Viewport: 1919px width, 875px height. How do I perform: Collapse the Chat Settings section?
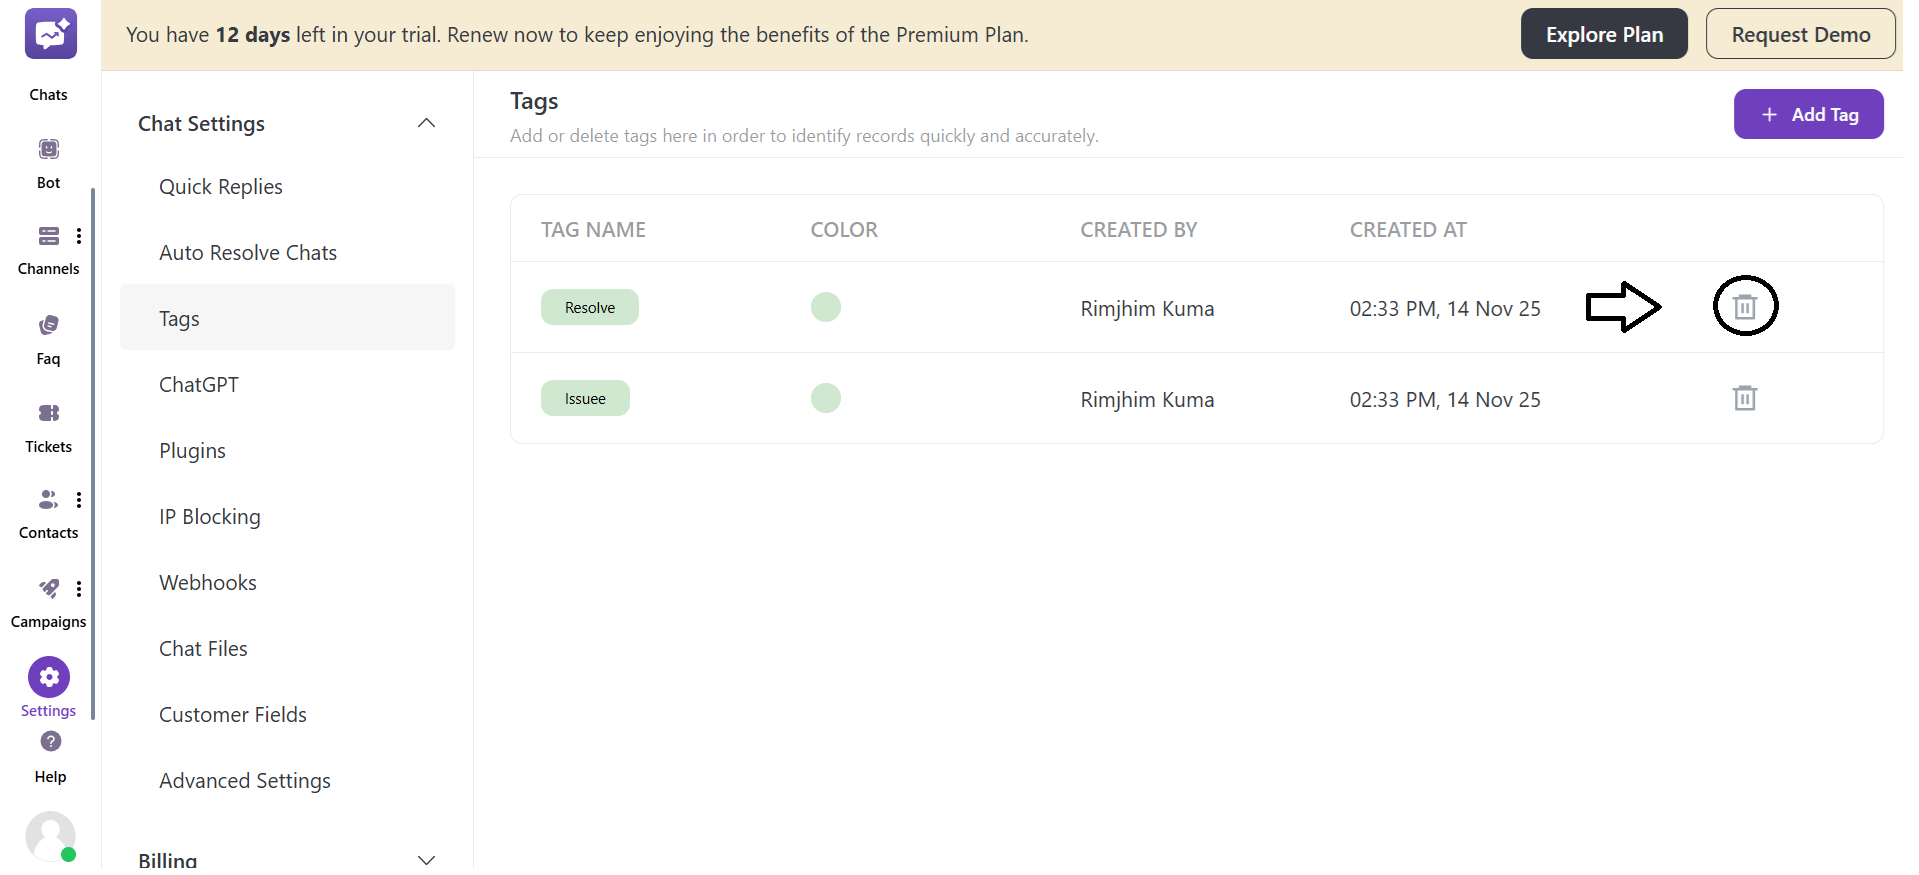point(426,123)
